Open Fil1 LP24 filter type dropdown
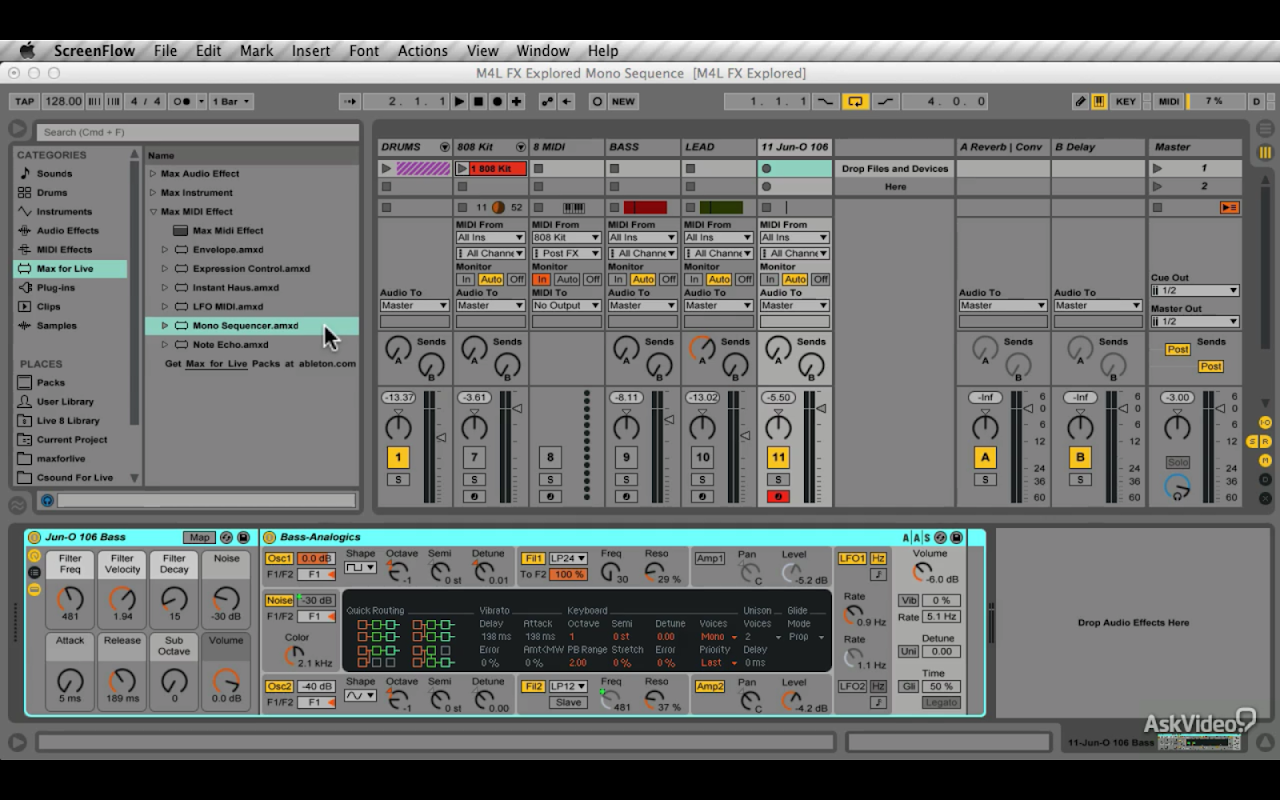This screenshot has width=1280, height=800. coord(568,558)
